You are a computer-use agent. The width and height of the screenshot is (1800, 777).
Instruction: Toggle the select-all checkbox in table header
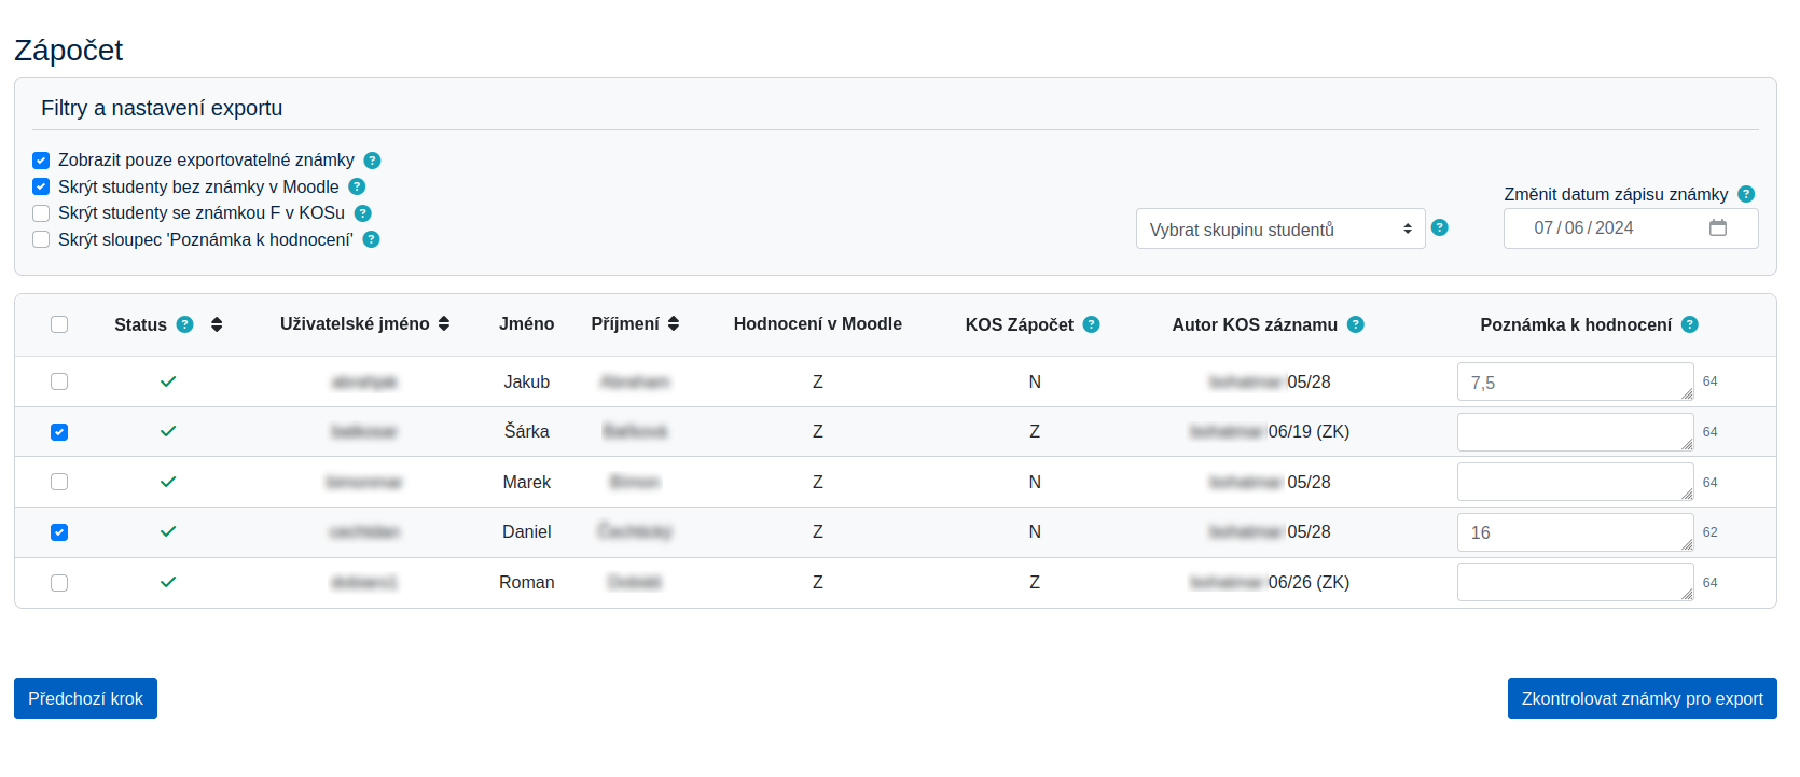pos(60,324)
